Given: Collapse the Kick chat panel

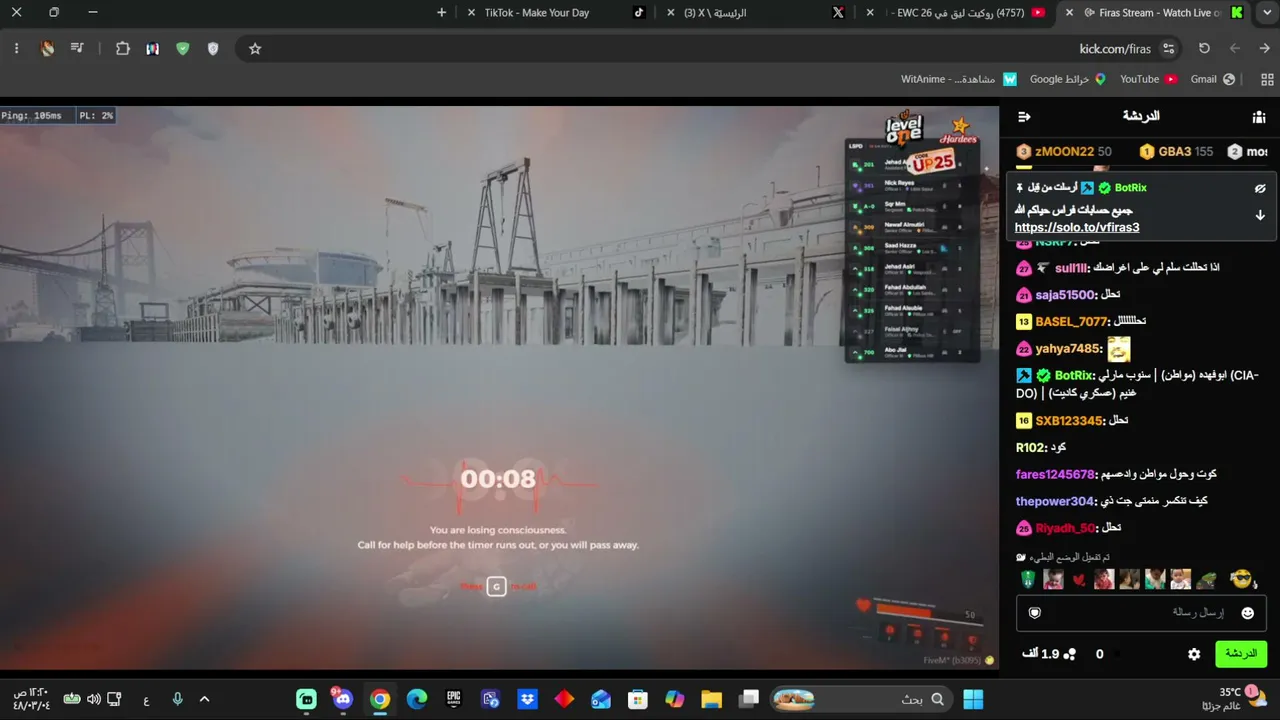Looking at the screenshot, I should tap(1024, 117).
